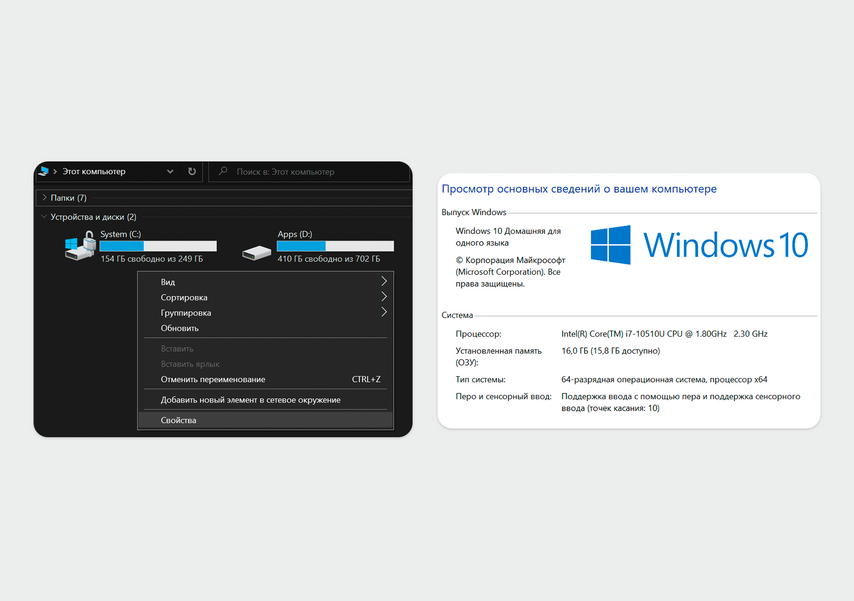Open the Вид context menu item
The width and height of the screenshot is (854, 601).
(x=265, y=282)
